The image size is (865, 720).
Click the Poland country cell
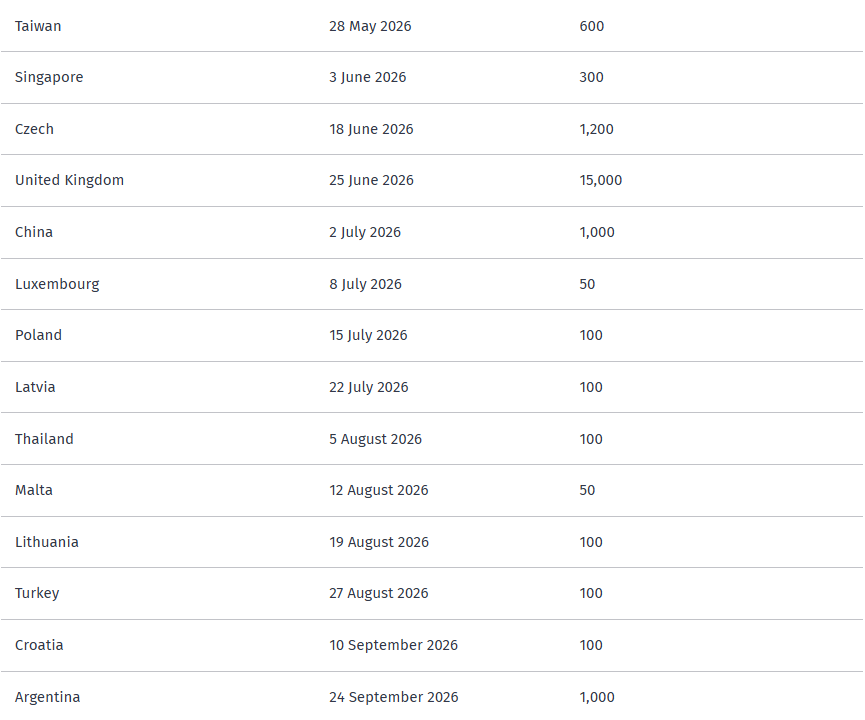(38, 335)
